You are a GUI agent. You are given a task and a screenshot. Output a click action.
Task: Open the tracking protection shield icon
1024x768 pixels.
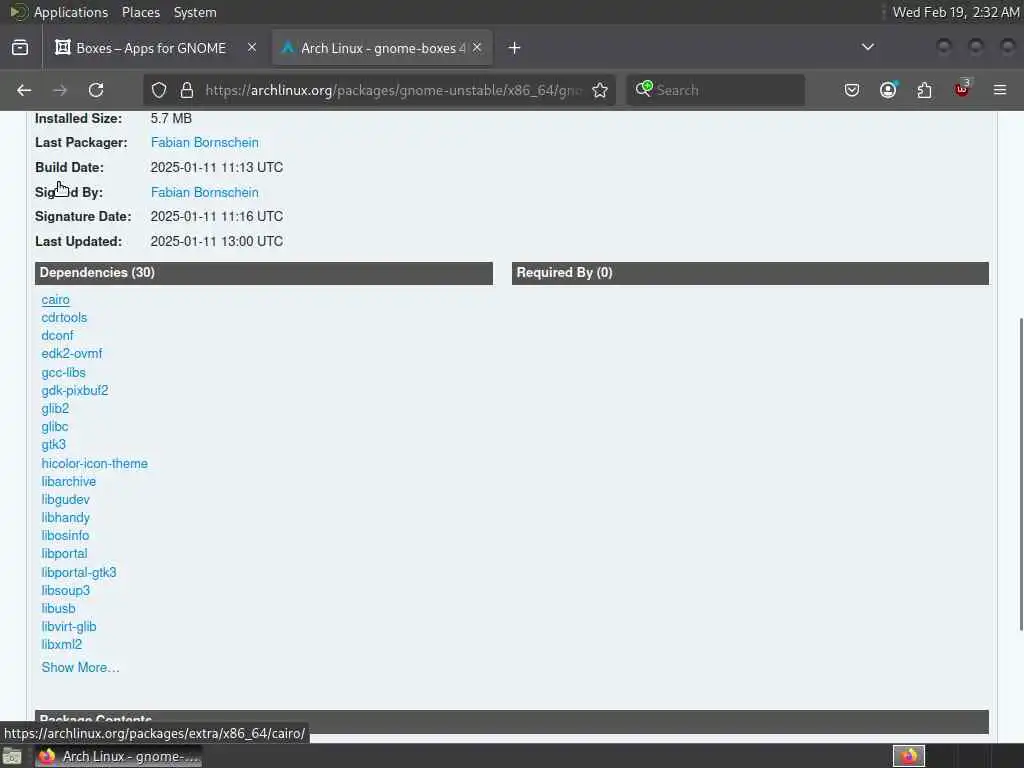(x=159, y=90)
